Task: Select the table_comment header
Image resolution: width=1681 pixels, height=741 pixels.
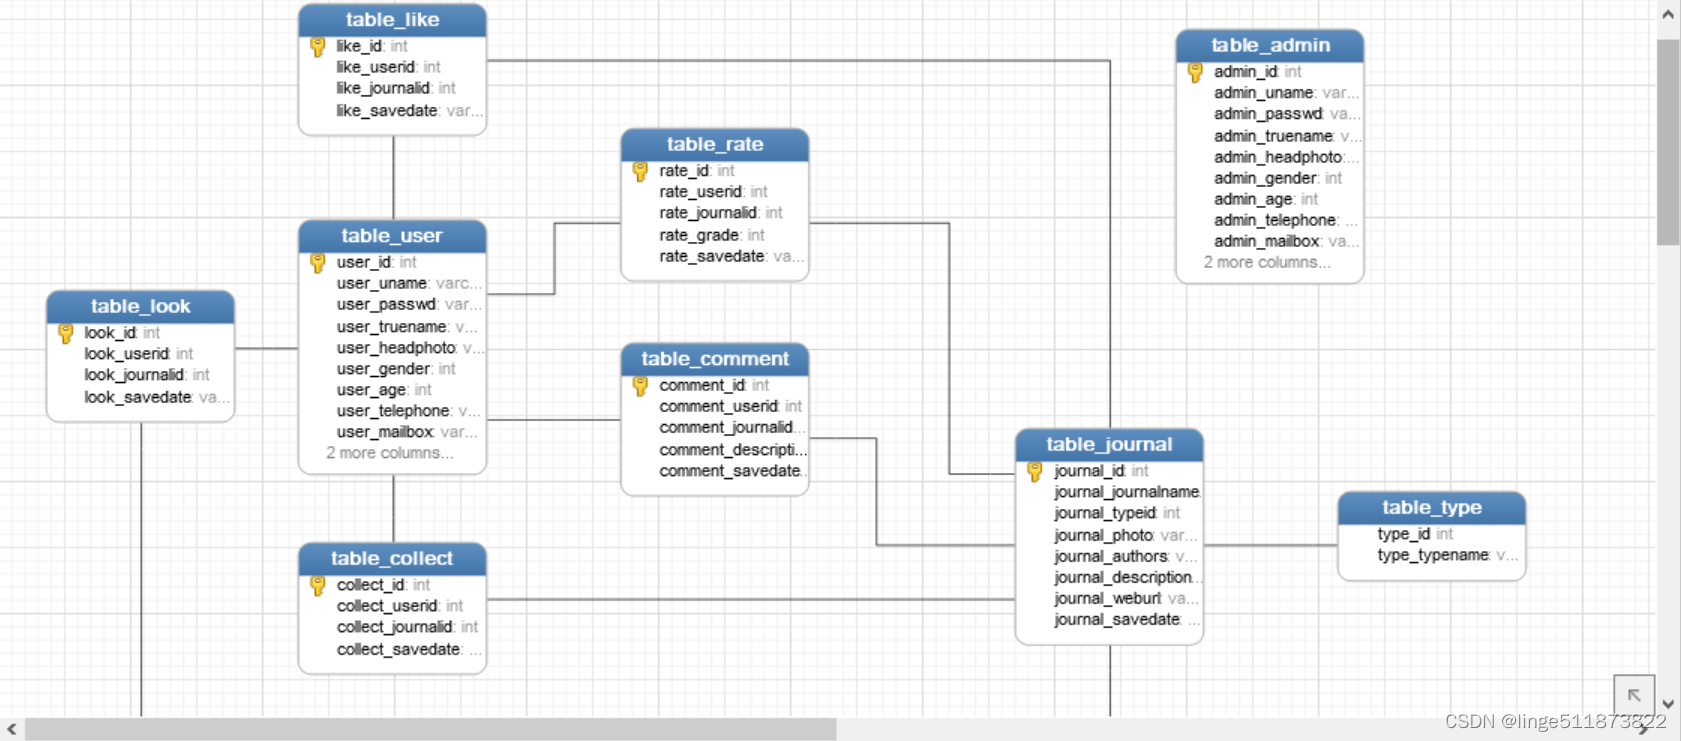Action: 715,359
